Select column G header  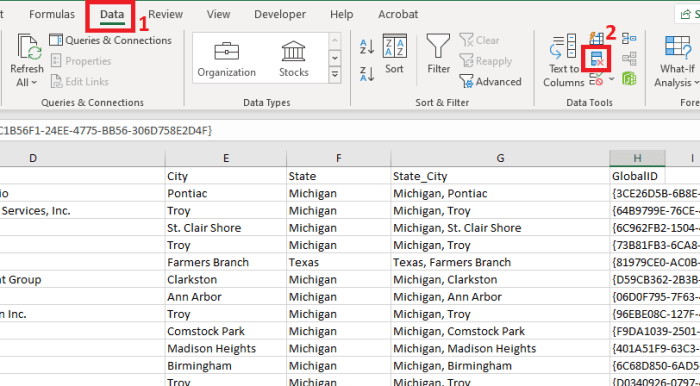pyautogui.click(x=500, y=158)
